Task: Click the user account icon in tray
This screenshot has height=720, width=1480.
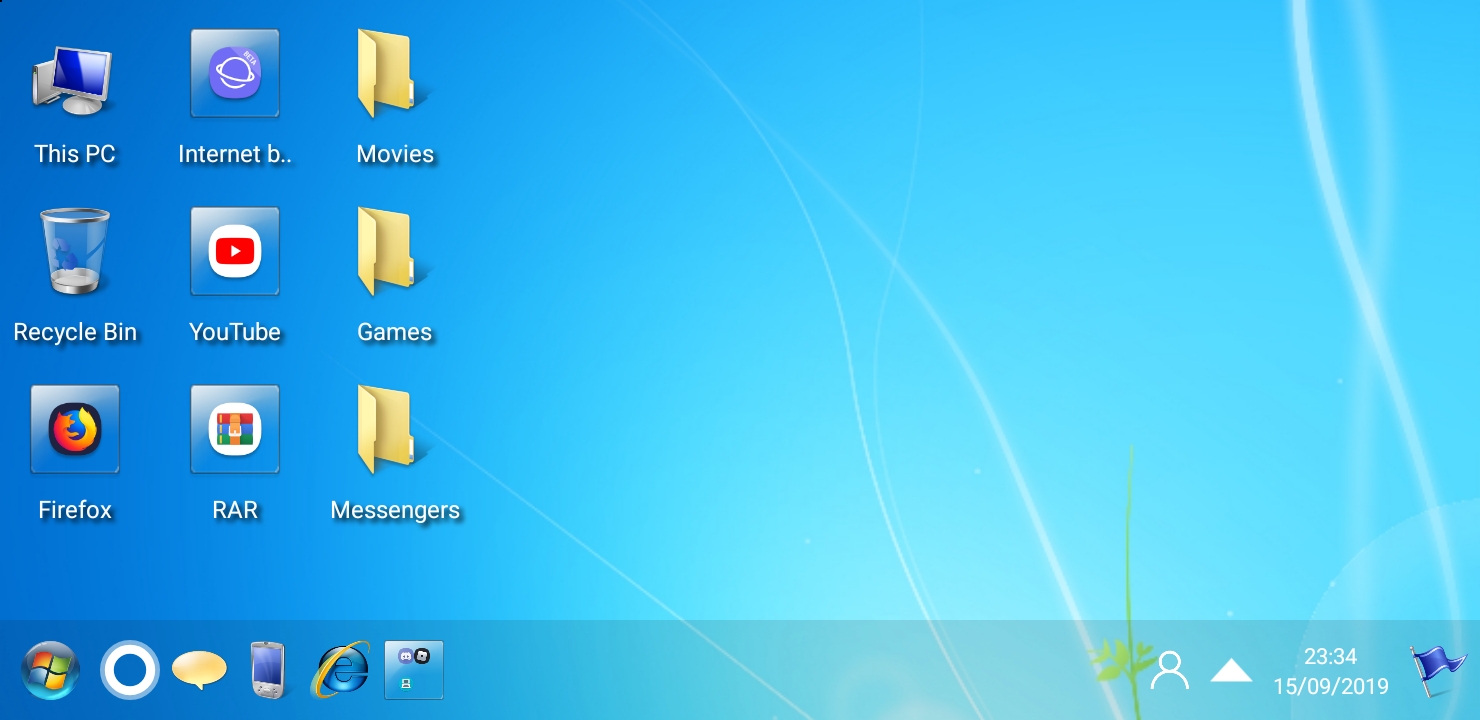Action: (x=1169, y=670)
